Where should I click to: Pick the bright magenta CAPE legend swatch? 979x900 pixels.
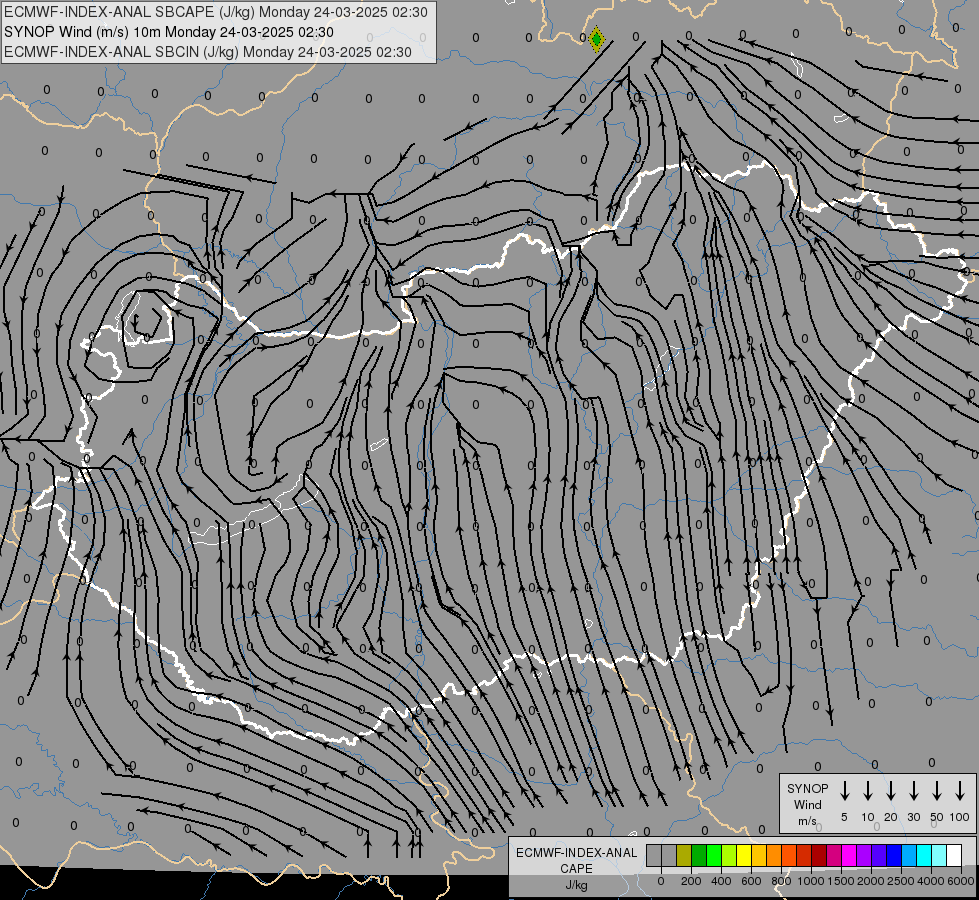850,855
